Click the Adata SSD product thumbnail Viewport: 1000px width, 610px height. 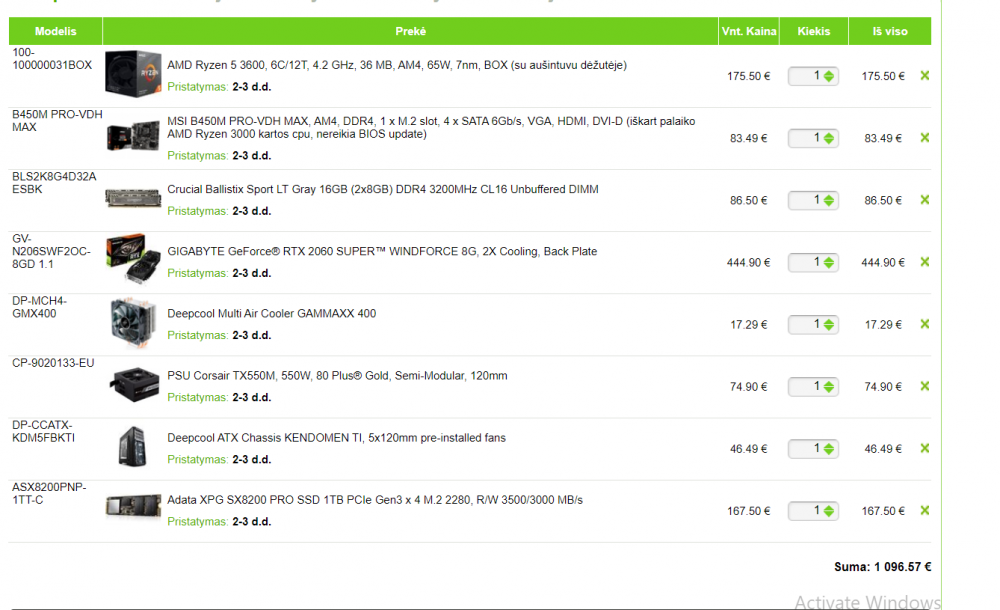tap(133, 507)
